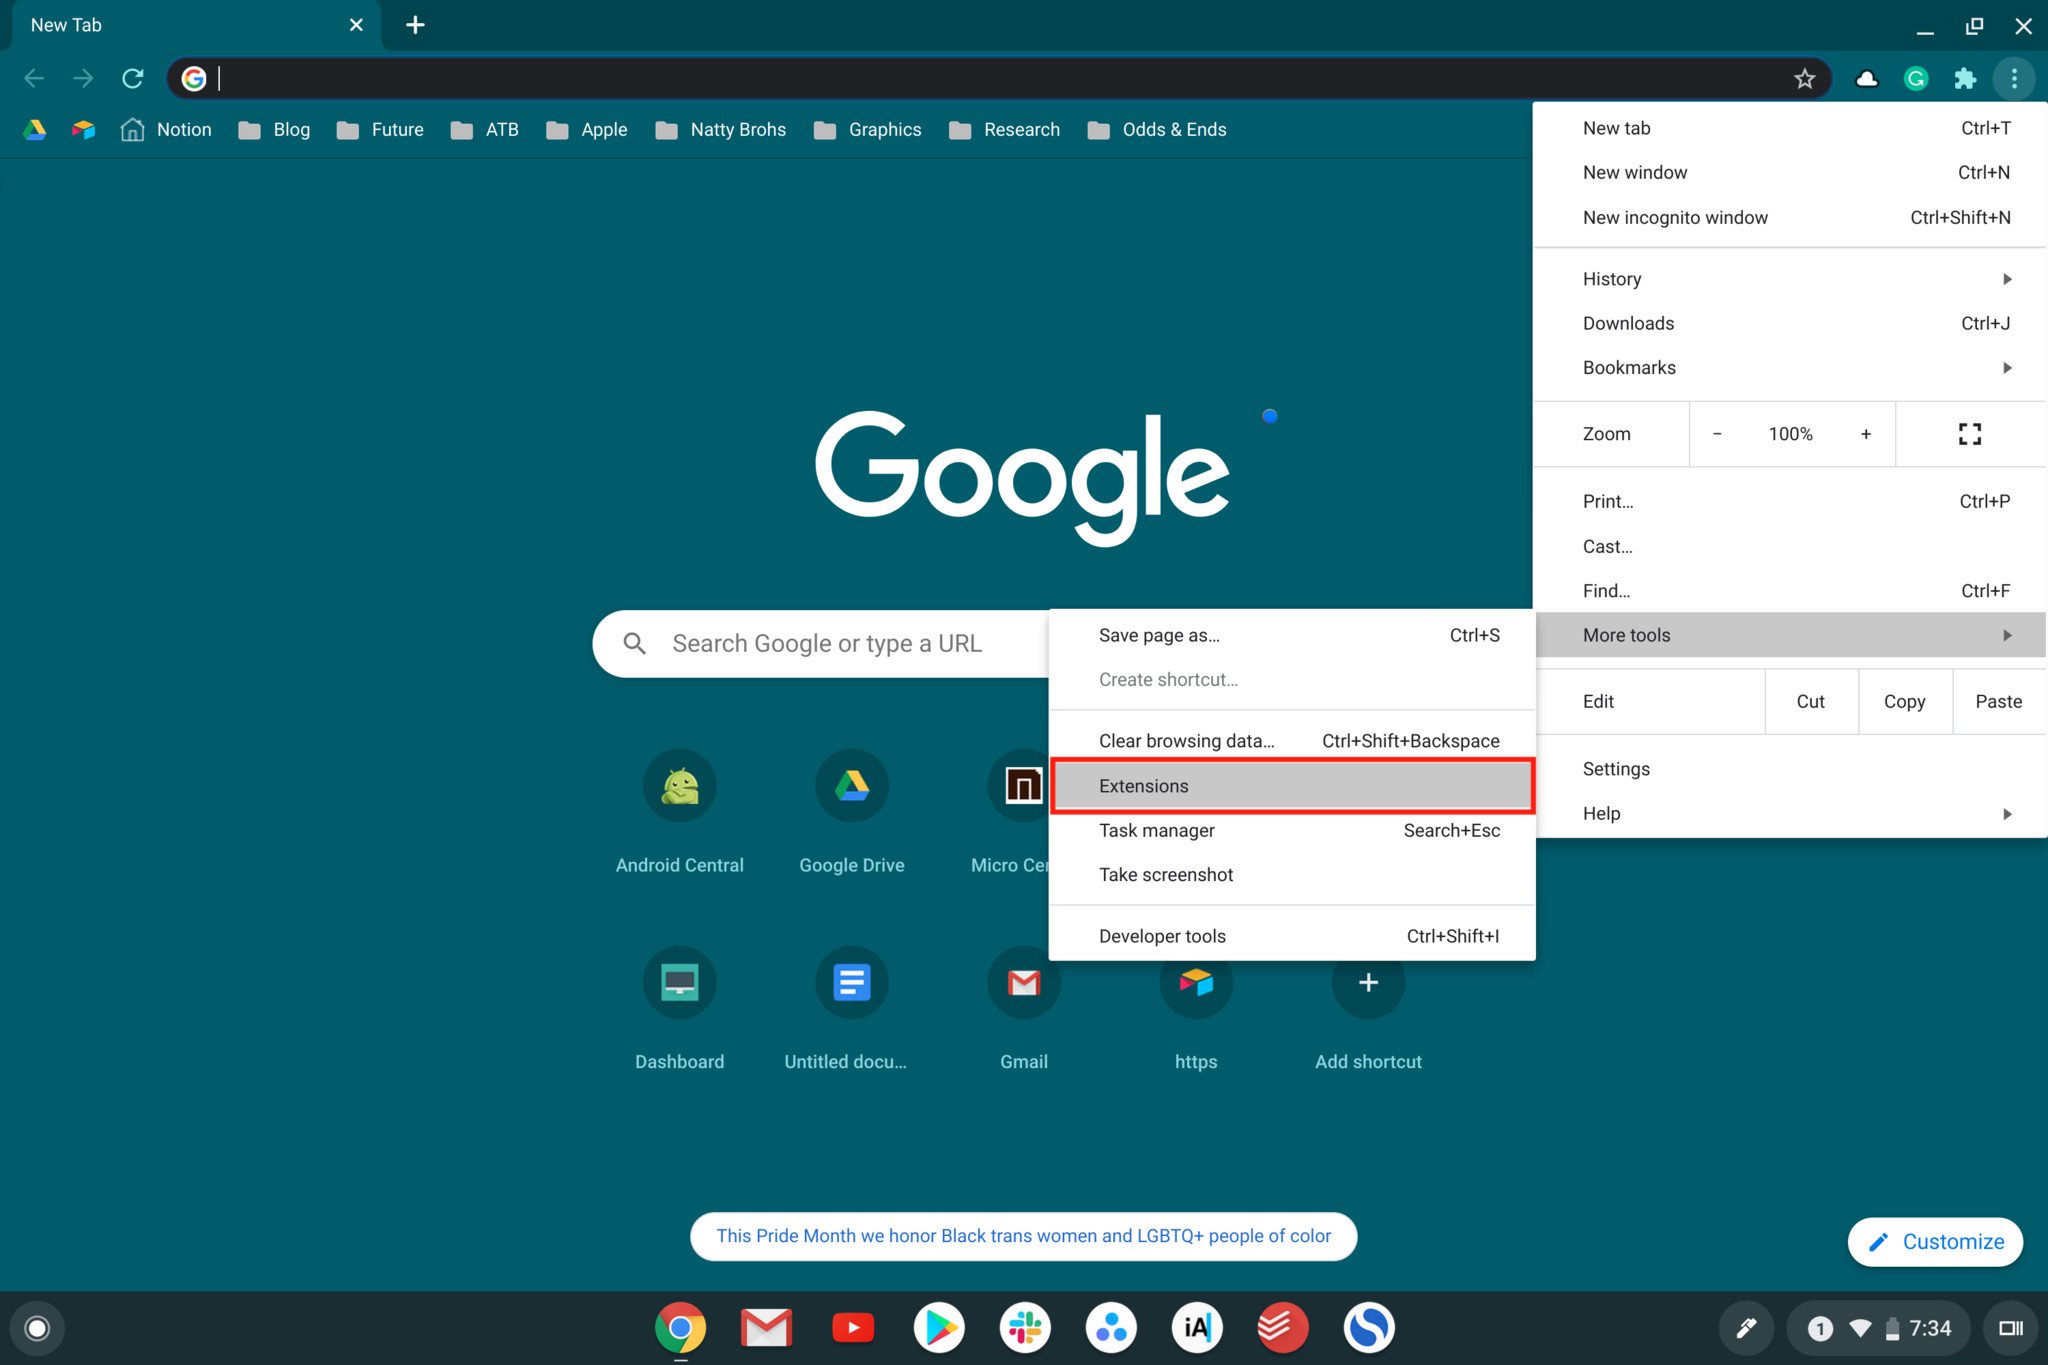The image size is (2048, 1365).
Task: Open Developer tools menu entry
Action: coord(1292,937)
